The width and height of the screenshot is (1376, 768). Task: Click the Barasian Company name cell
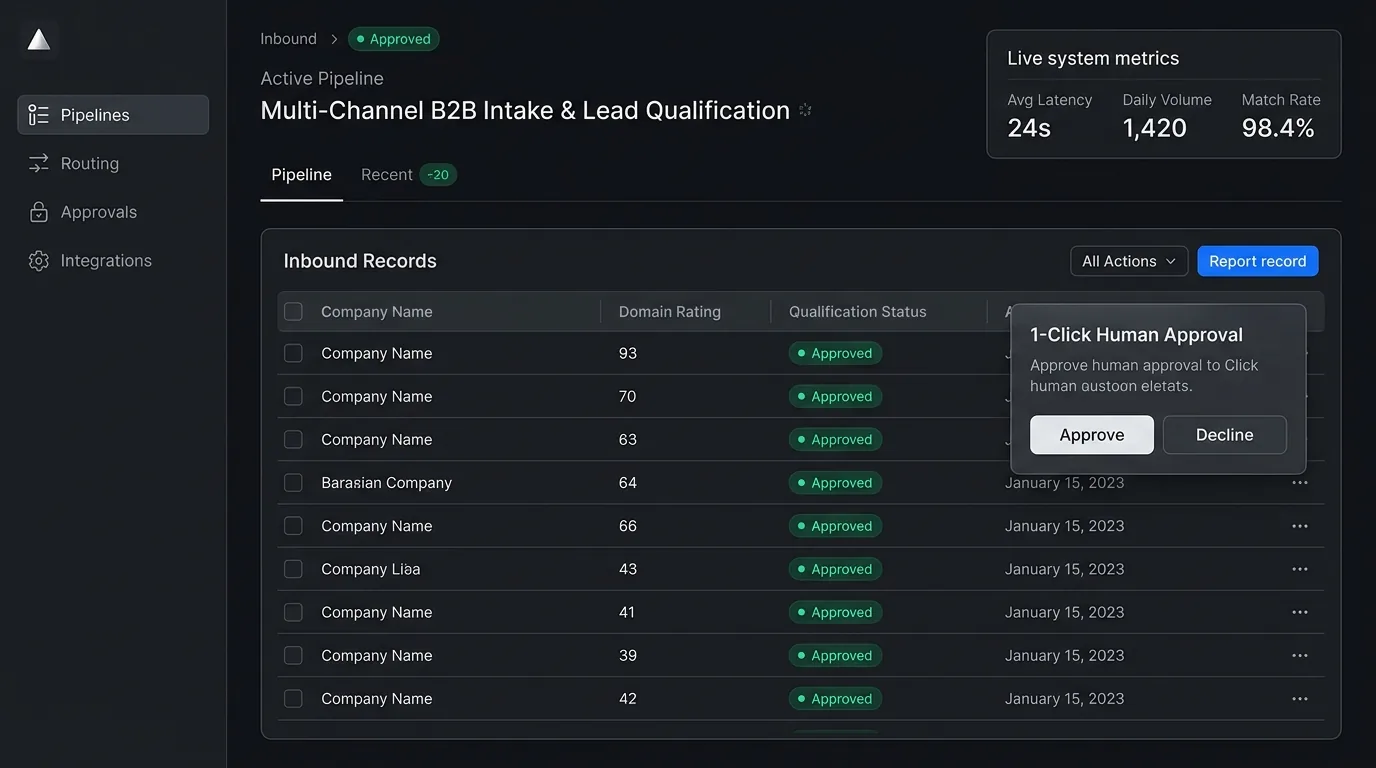coord(386,483)
